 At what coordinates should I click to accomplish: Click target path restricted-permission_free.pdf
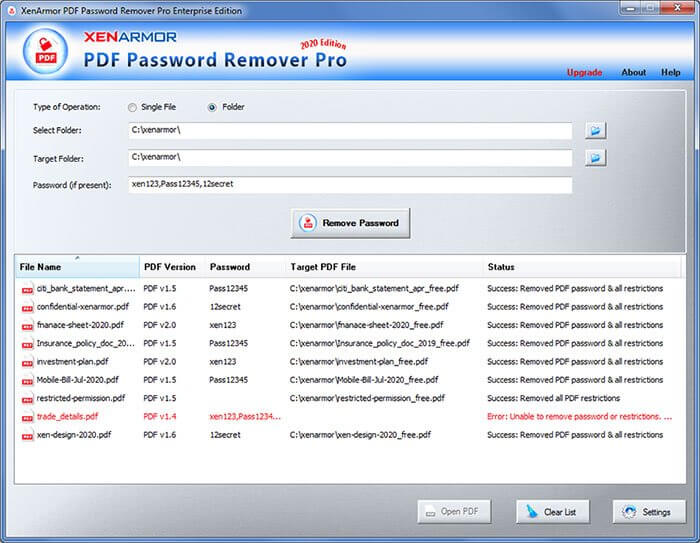pos(367,398)
